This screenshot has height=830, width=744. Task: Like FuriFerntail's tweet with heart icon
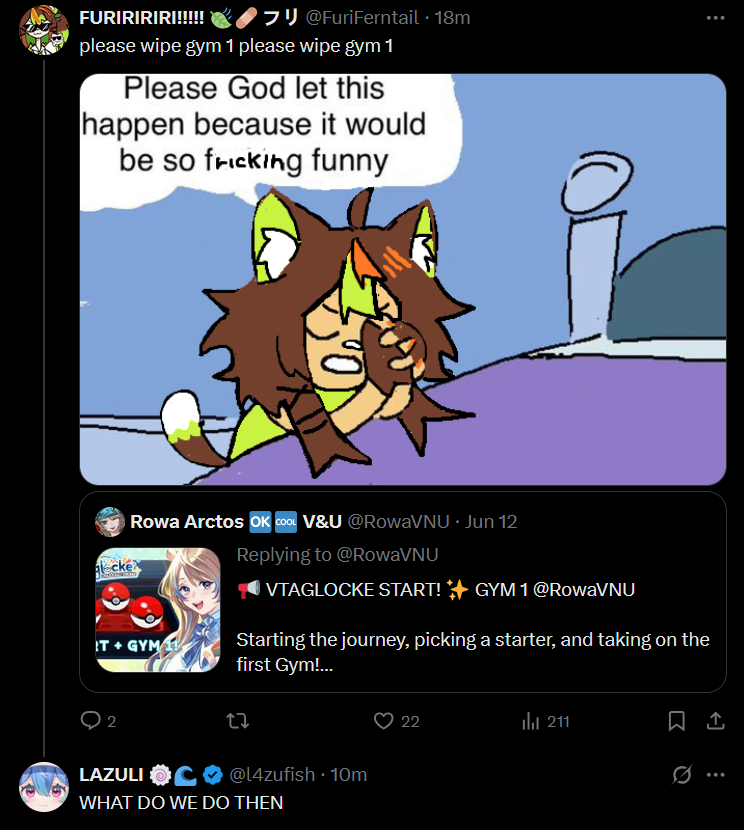coord(383,720)
